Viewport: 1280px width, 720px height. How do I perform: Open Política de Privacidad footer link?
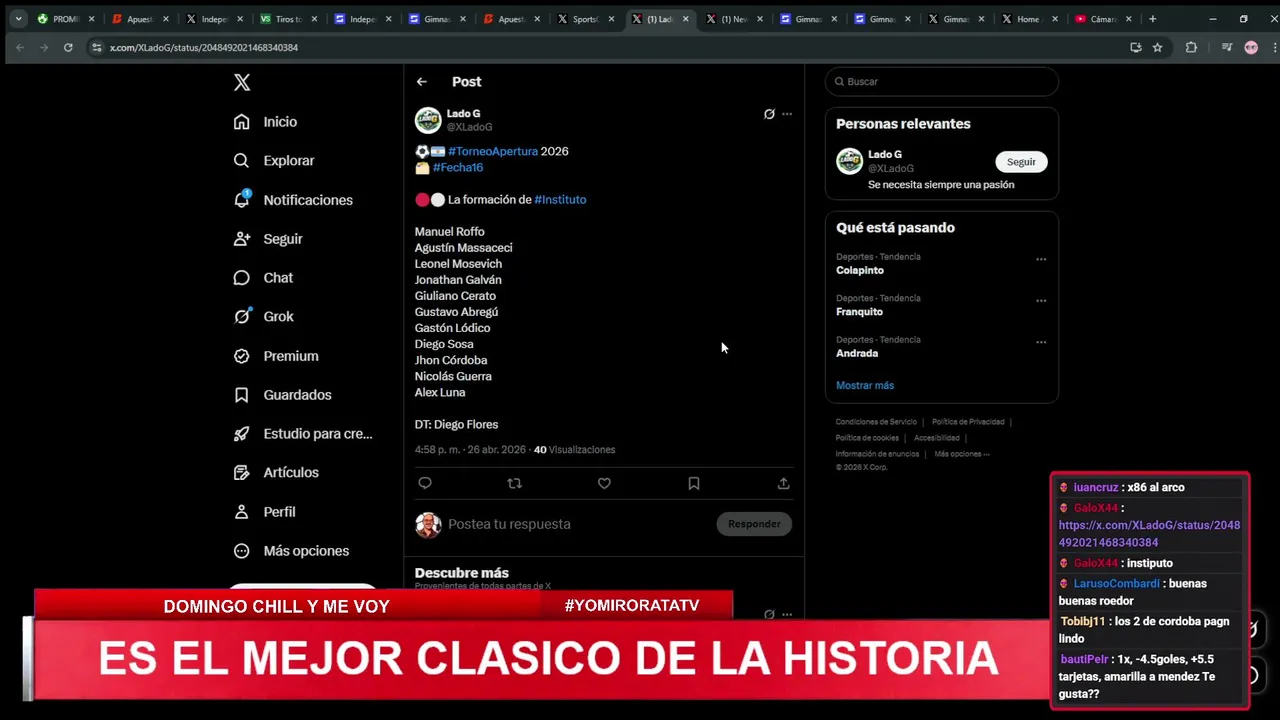pyautogui.click(x=968, y=422)
